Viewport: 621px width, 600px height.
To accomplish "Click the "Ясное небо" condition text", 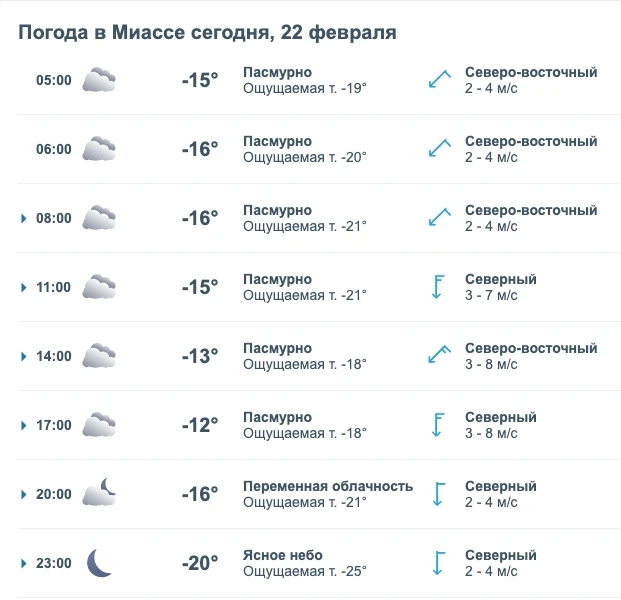I will pyautogui.click(x=283, y=555).
